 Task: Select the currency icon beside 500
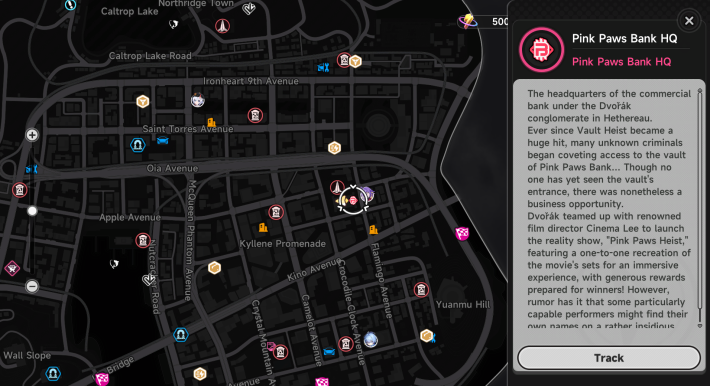tap(467, 21)
